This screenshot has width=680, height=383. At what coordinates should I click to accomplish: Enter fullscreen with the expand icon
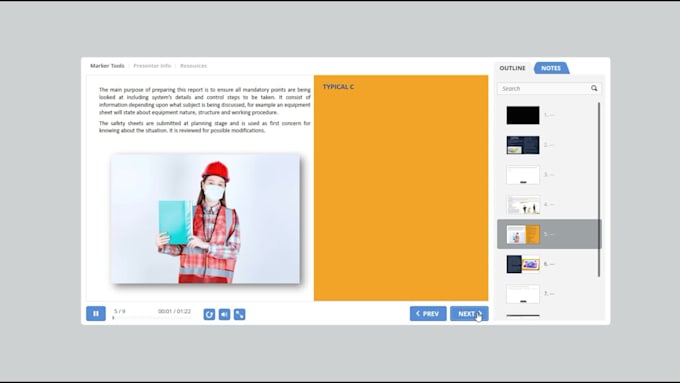coord(239,314)
